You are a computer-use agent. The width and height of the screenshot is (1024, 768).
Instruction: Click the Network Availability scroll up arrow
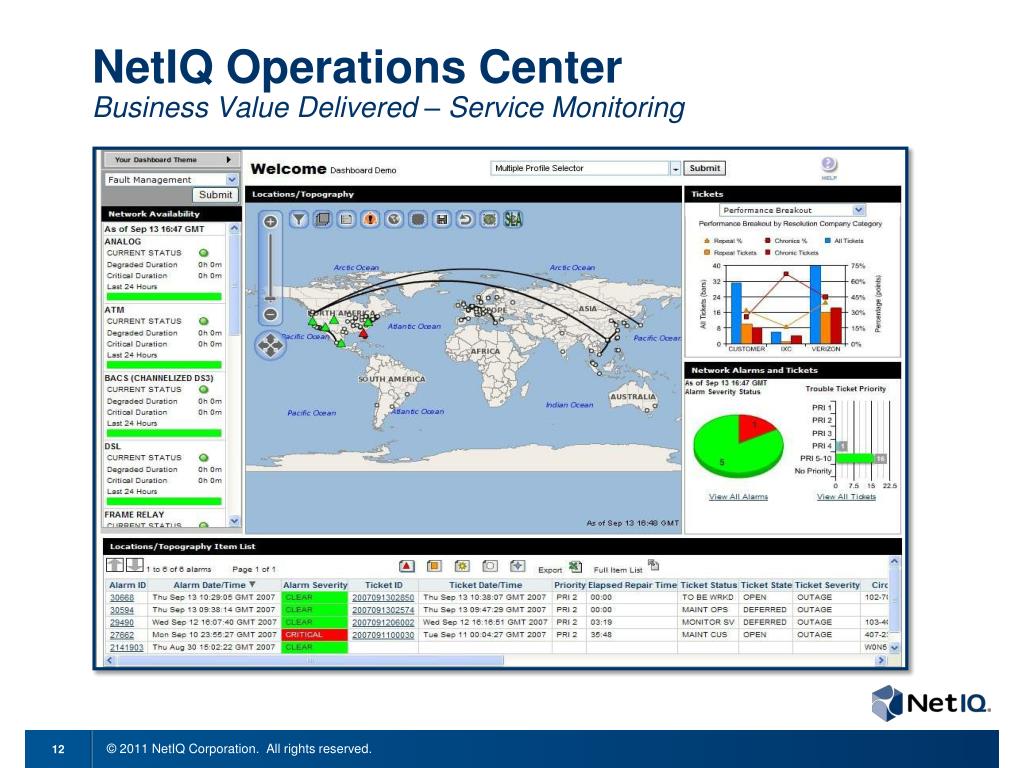[x=234, y=229]
